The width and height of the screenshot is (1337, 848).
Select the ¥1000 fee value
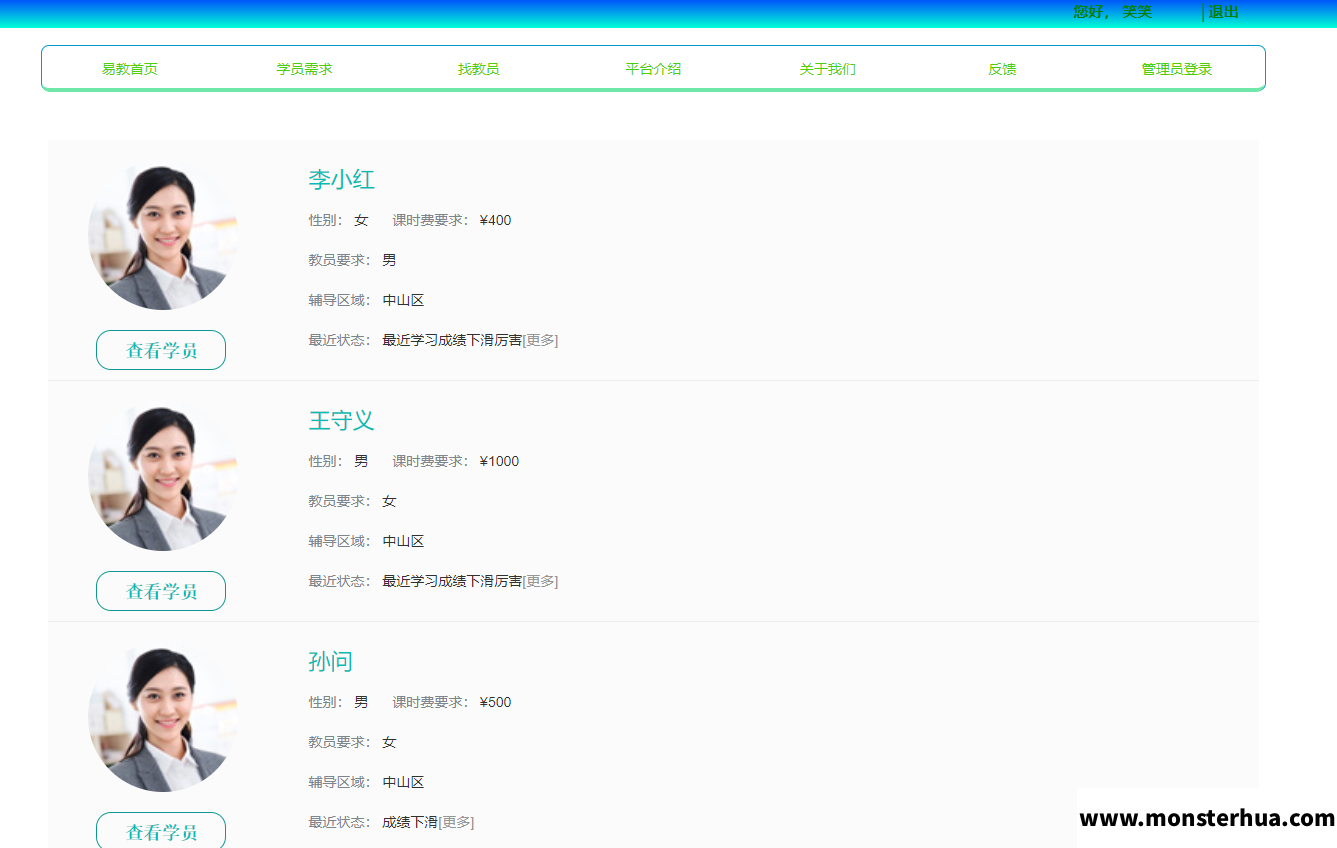click(499, 461)
